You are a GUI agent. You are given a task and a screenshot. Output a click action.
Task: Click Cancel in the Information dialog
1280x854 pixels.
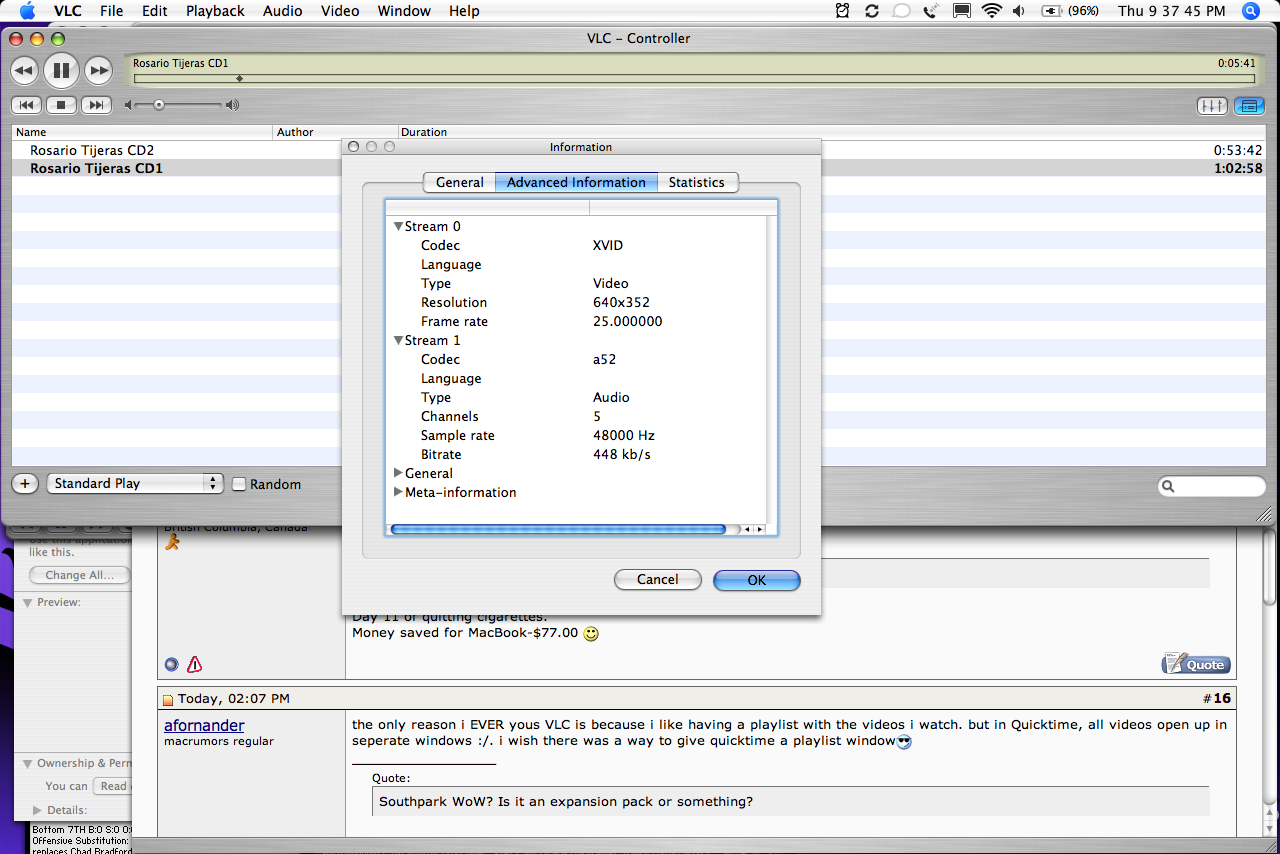coord(657,580)
